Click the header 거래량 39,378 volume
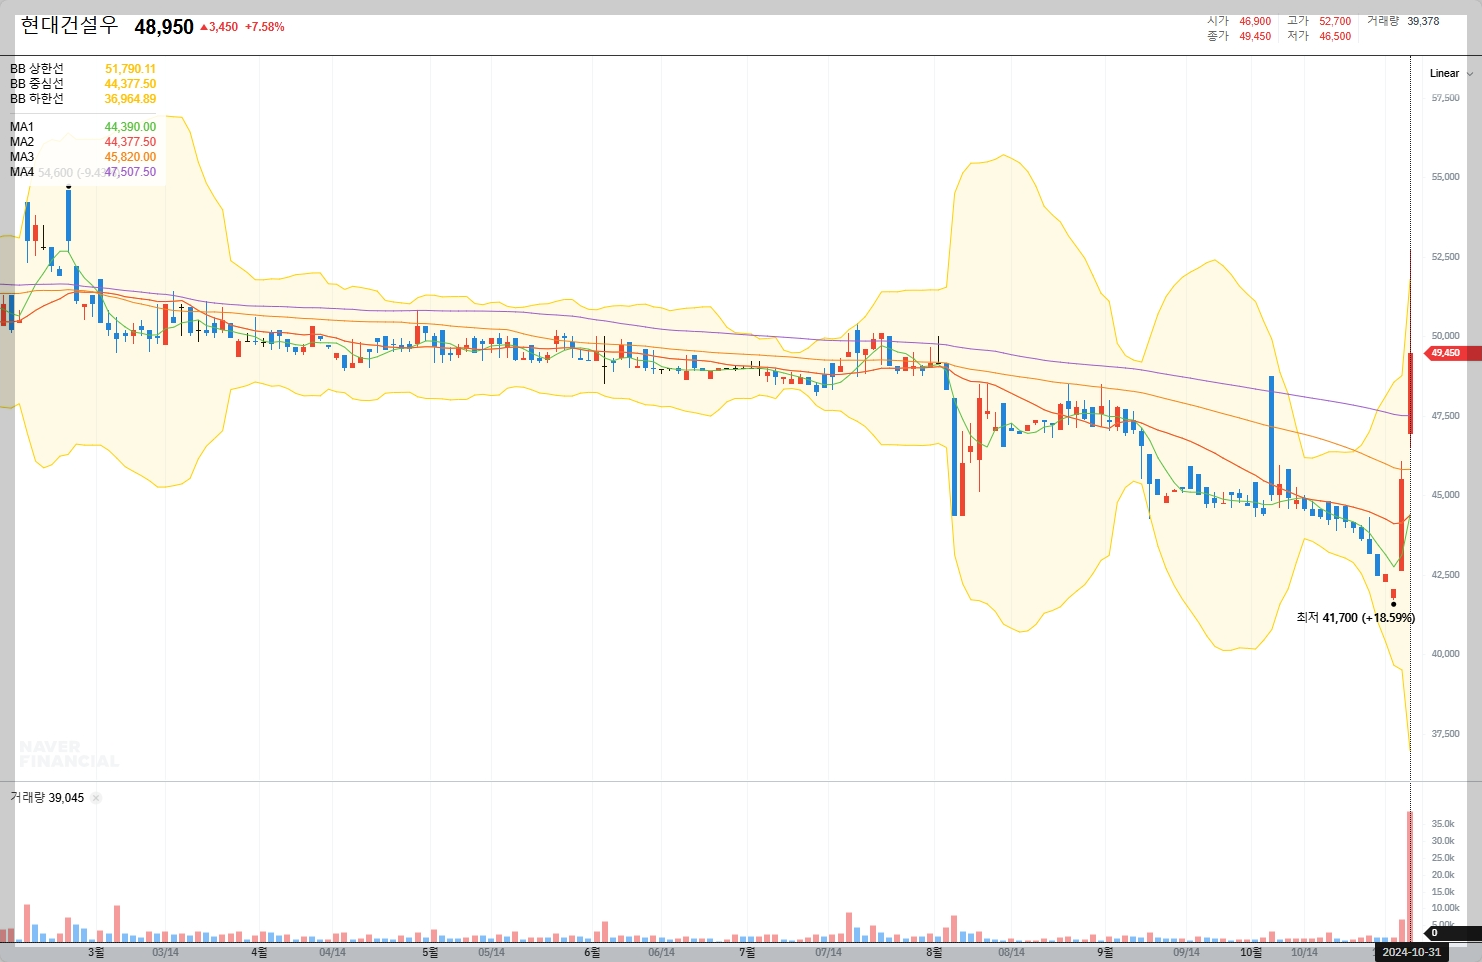This screenshot has height=962, width=1482. point(1403,21)
